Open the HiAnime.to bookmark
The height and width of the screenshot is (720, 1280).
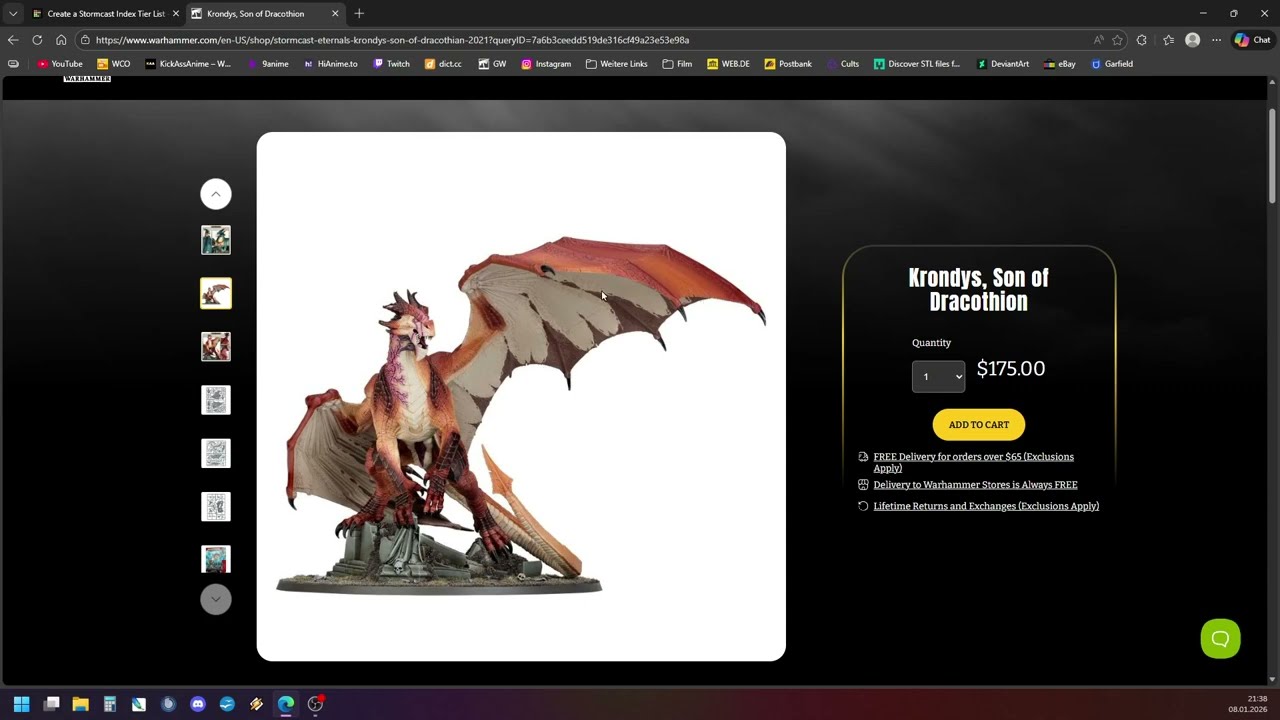click(x=330, y=64)
